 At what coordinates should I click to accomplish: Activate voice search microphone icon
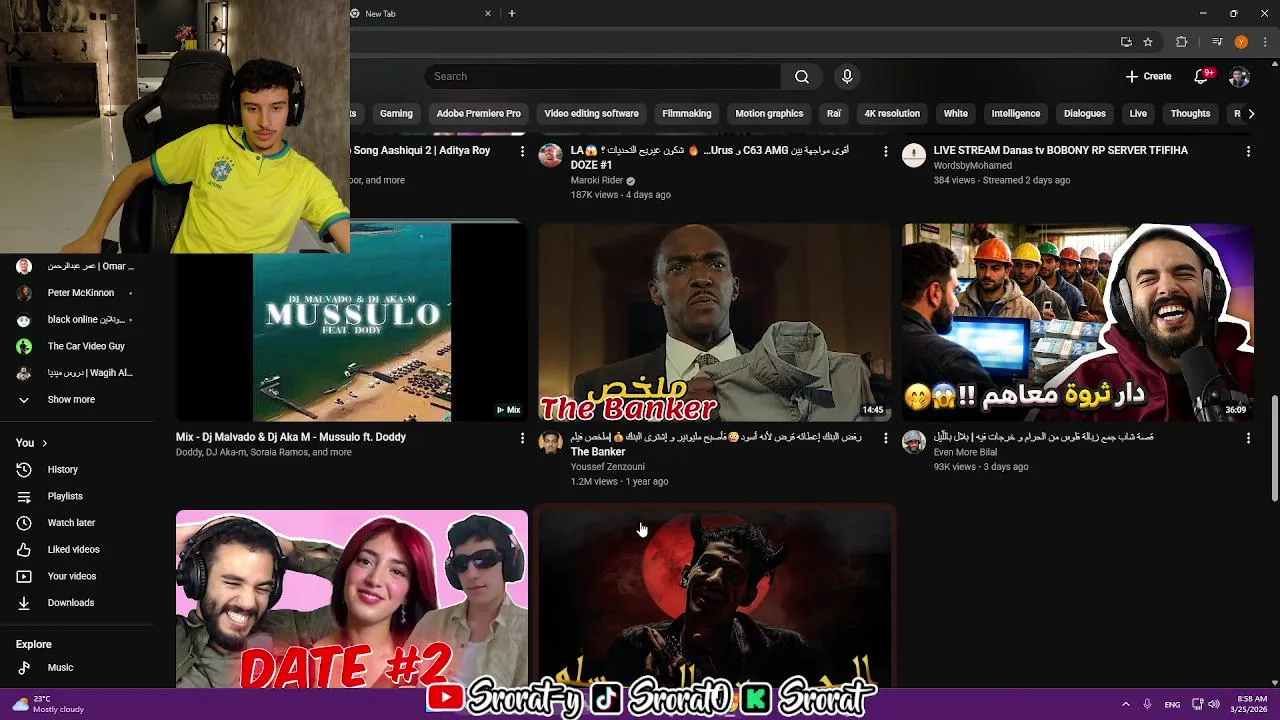click(847, 77)
